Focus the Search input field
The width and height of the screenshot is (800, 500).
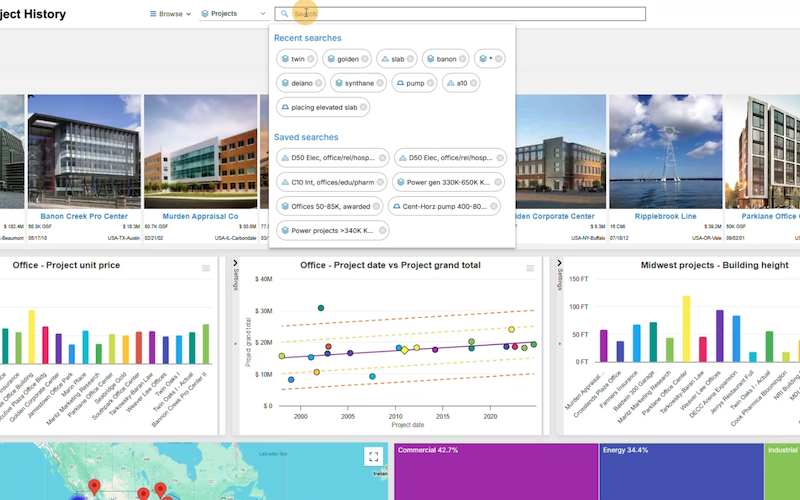[460, 14]
